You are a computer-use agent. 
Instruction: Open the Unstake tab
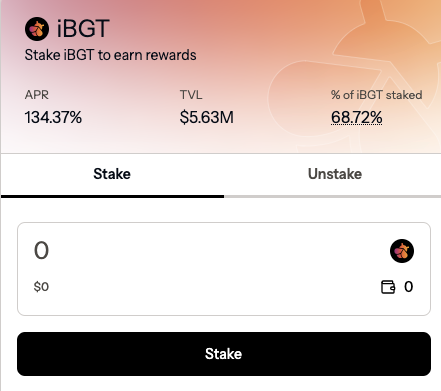pos(335,174)
